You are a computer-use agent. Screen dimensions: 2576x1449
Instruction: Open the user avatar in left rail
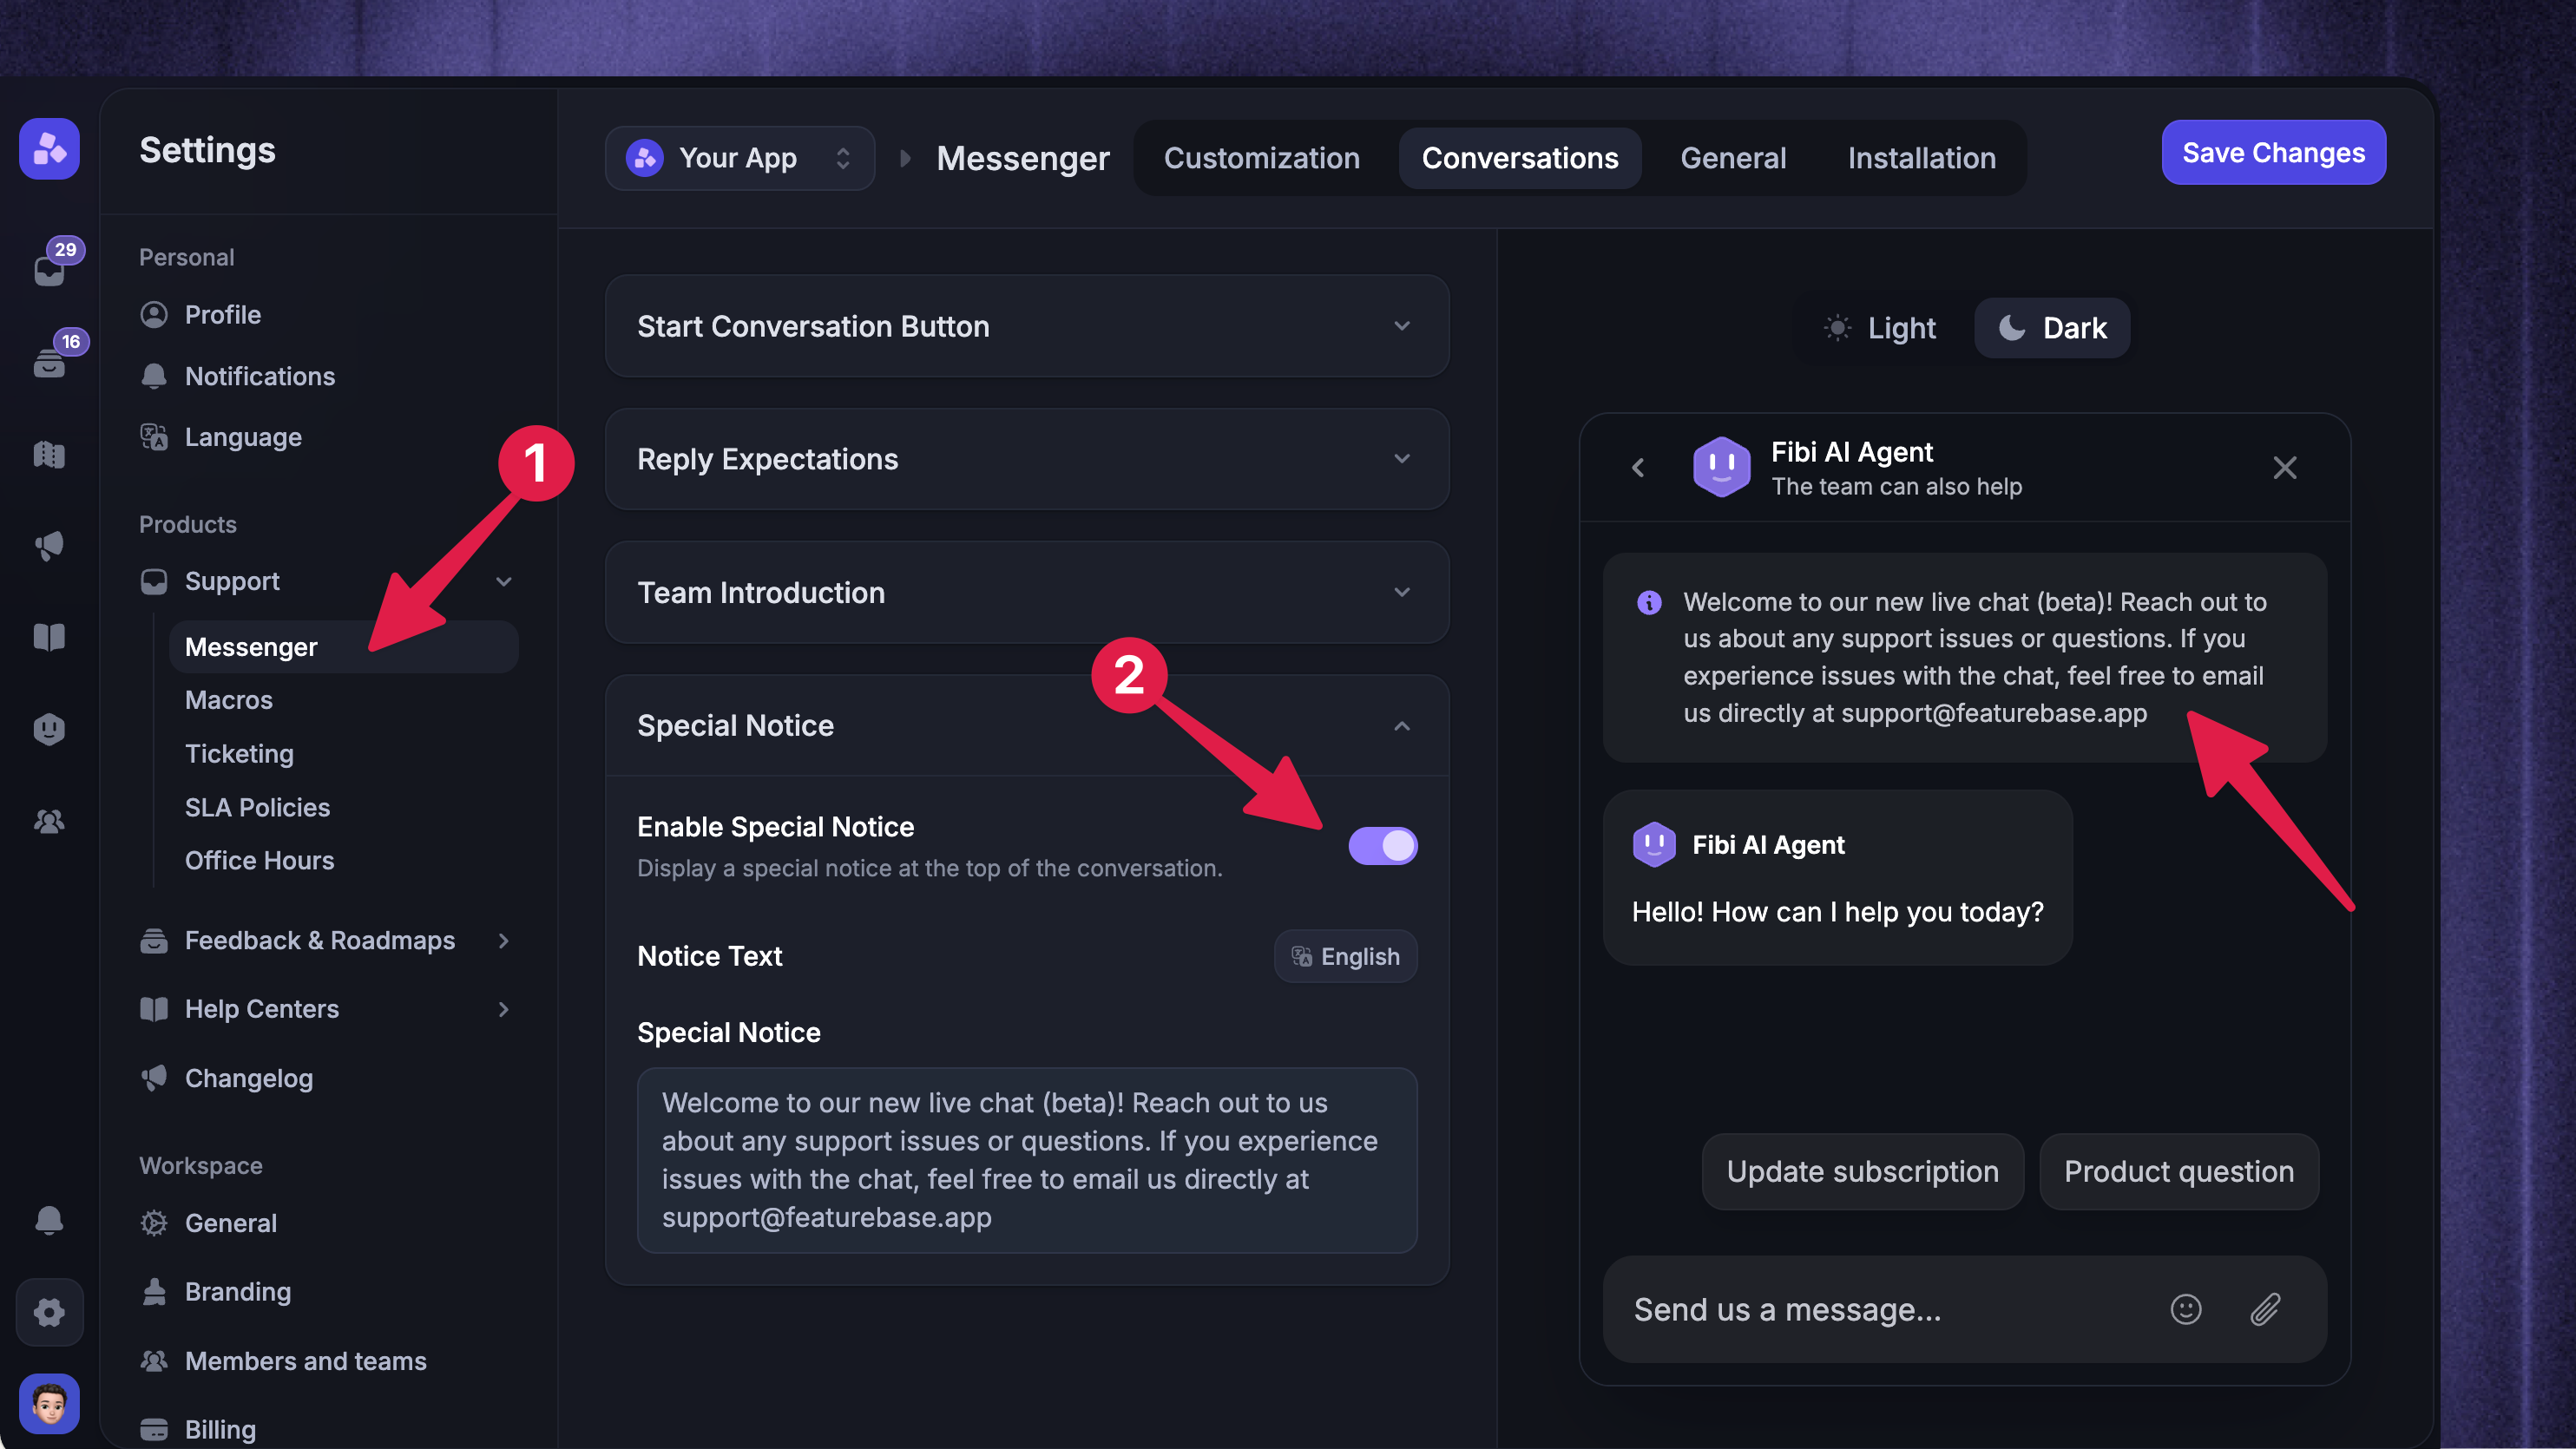pos(49,1404)
